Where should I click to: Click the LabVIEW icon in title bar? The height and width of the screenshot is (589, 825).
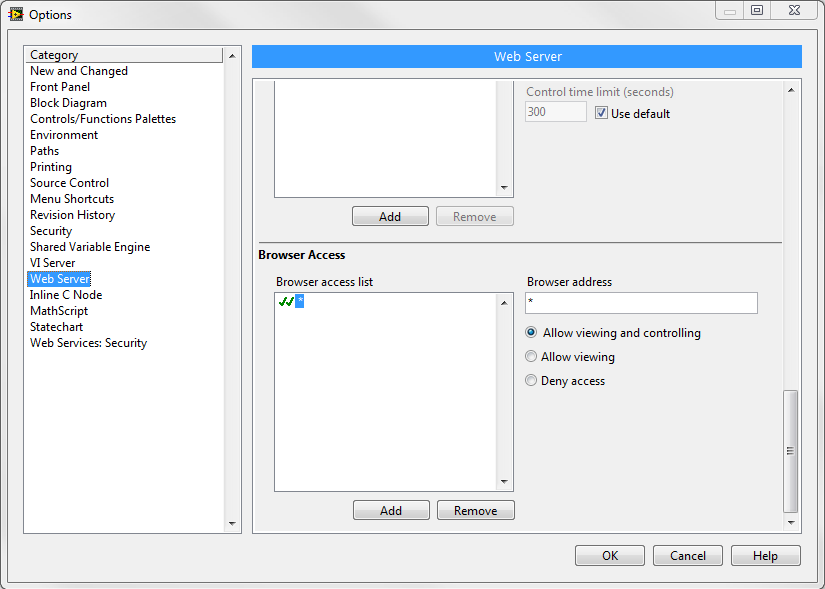click(x=15, y=14)
